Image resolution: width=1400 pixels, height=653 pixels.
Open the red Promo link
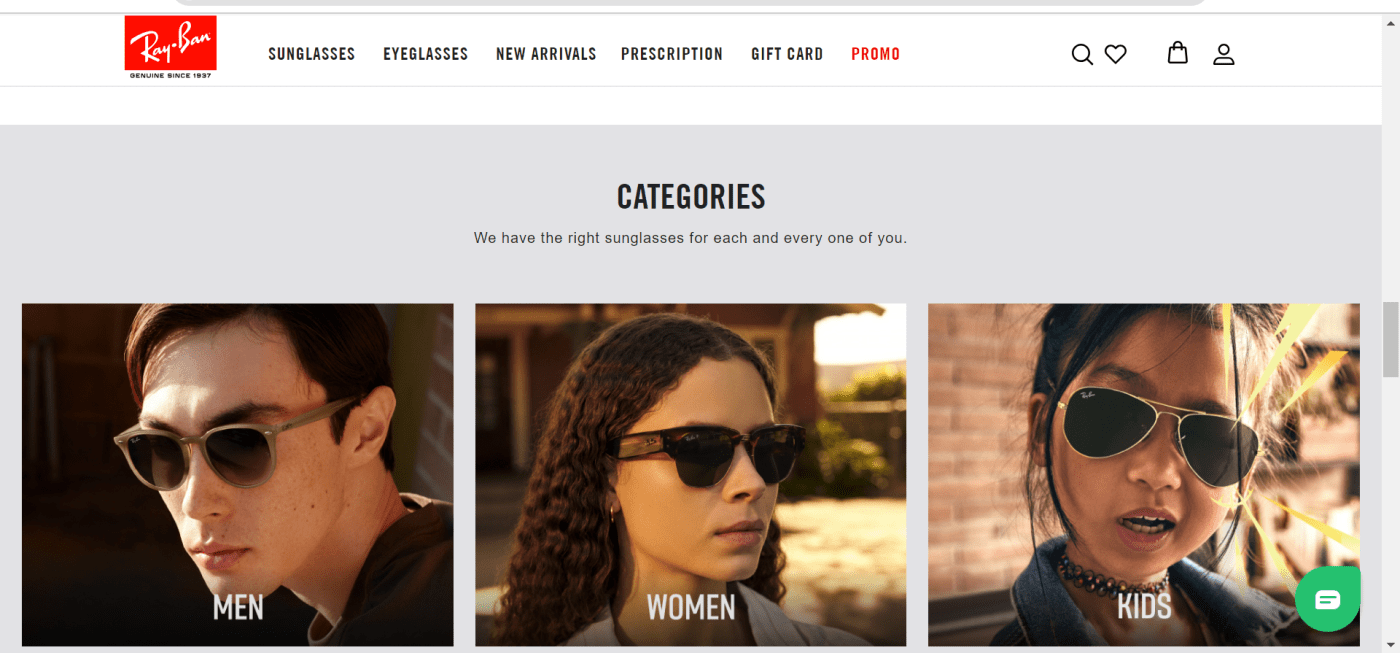coord(876,54)
